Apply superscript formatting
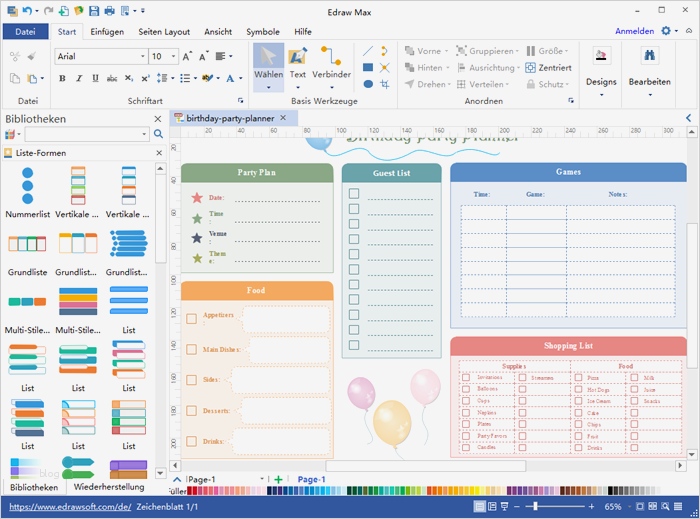This screenshot has width=700, height=519. (145, 79)
